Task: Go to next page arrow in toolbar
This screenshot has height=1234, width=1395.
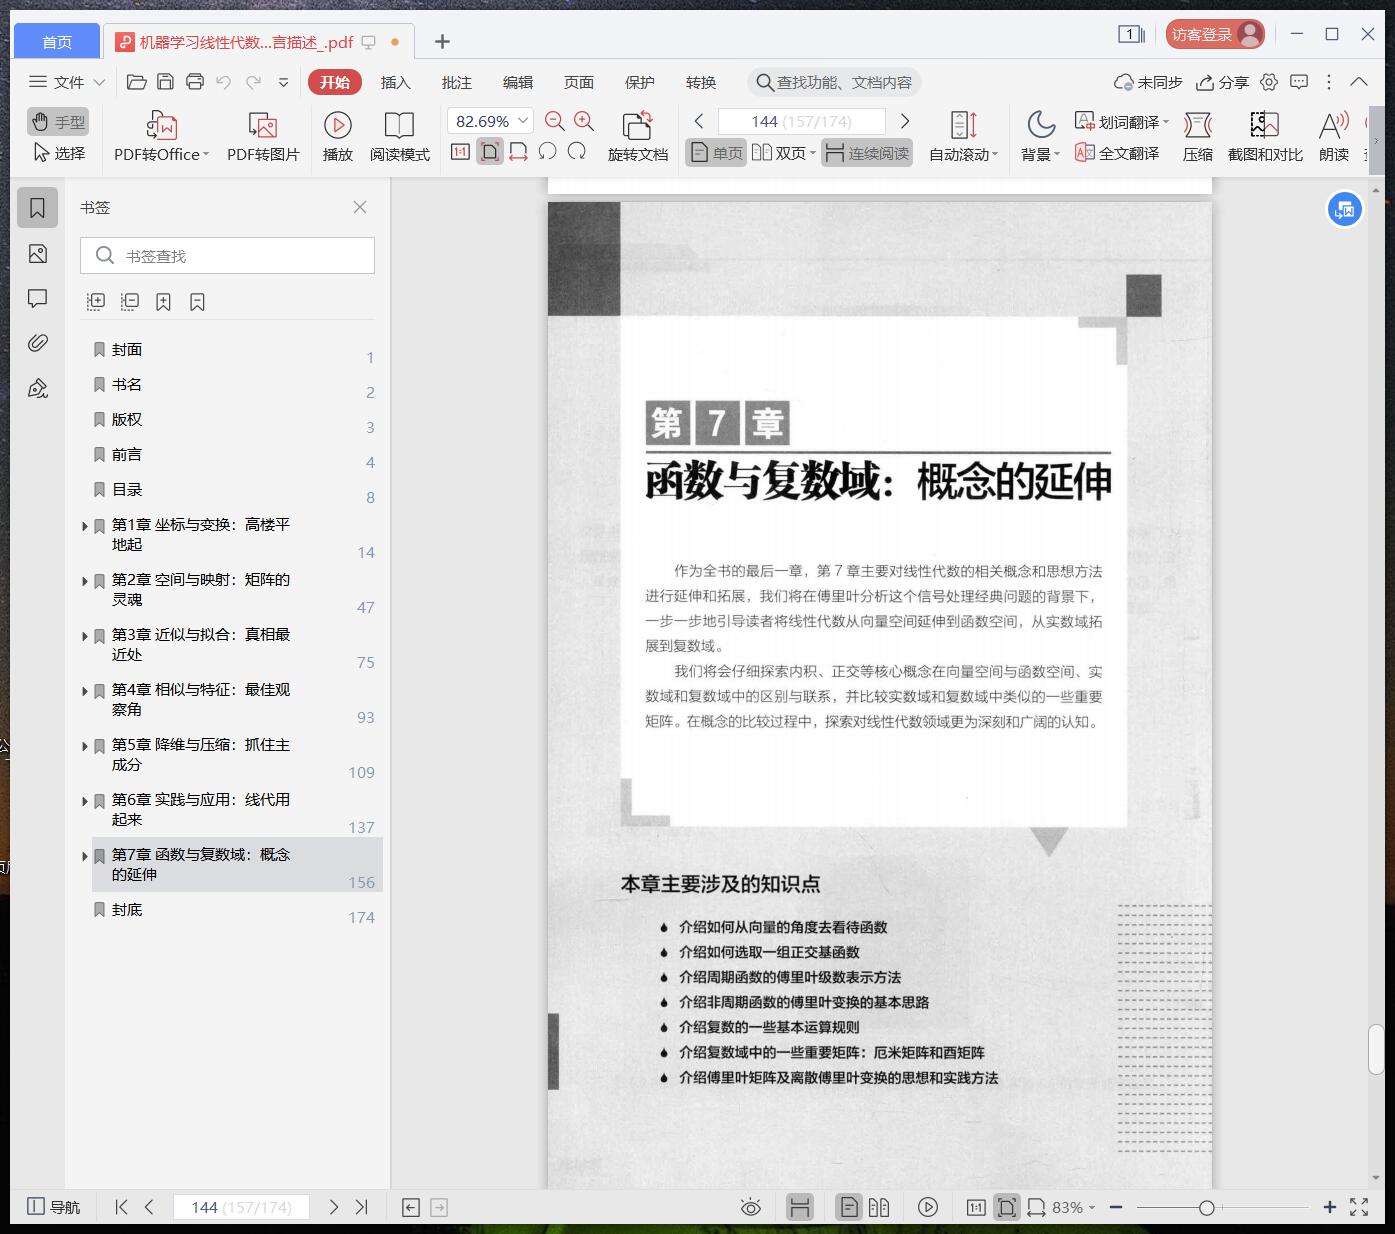Action: [905, 121]
